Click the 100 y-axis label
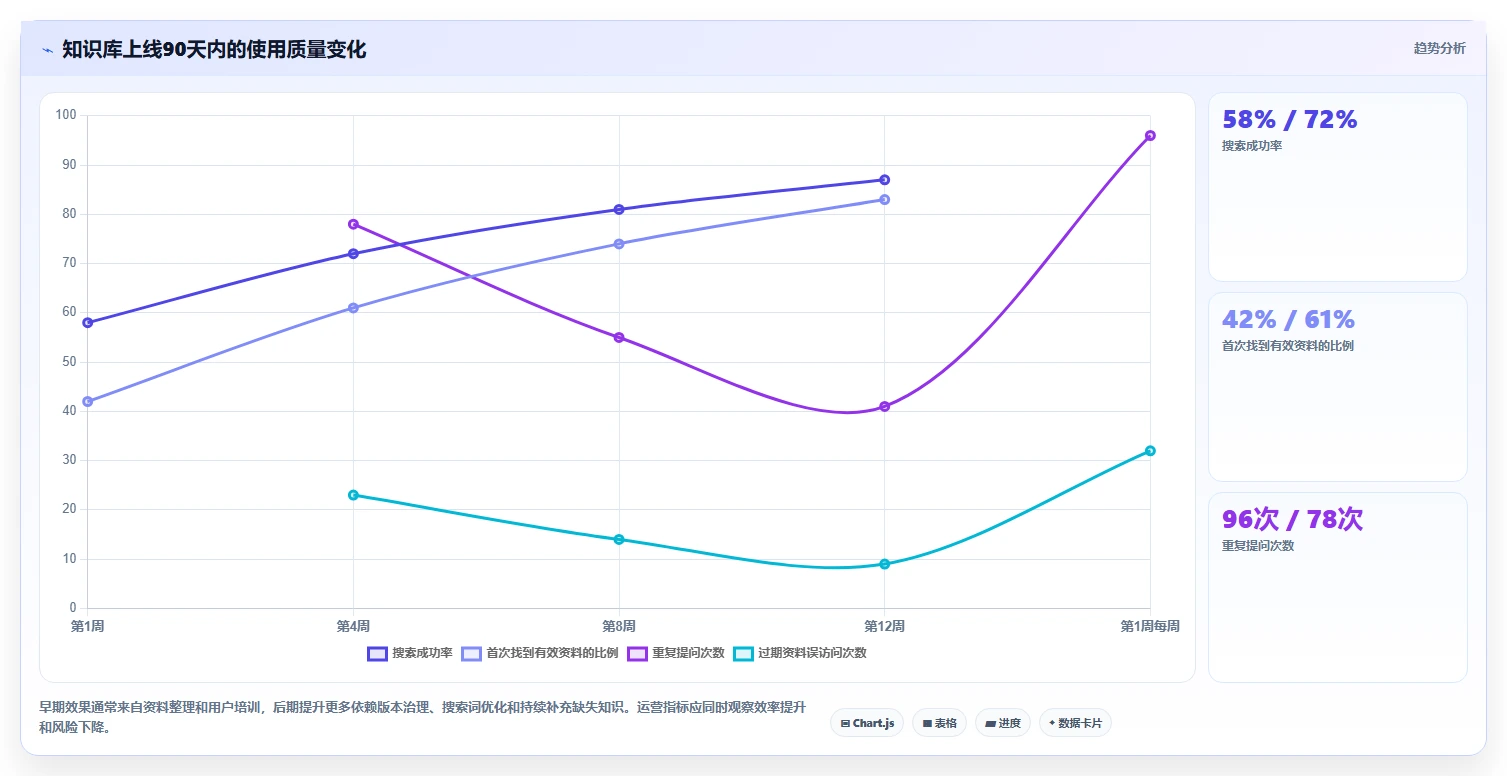This screenshot has height=776, width=1507. (x=66, y=115)
